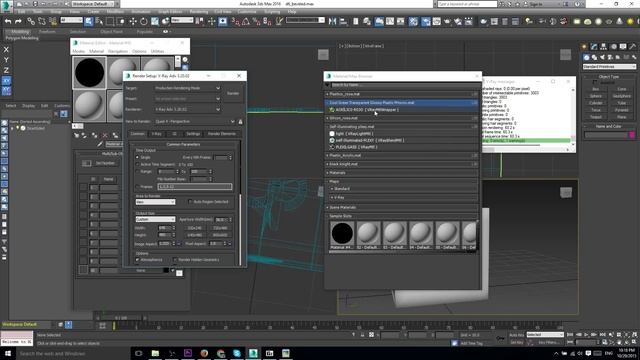Activate the Select Object tool

[88, 21]
